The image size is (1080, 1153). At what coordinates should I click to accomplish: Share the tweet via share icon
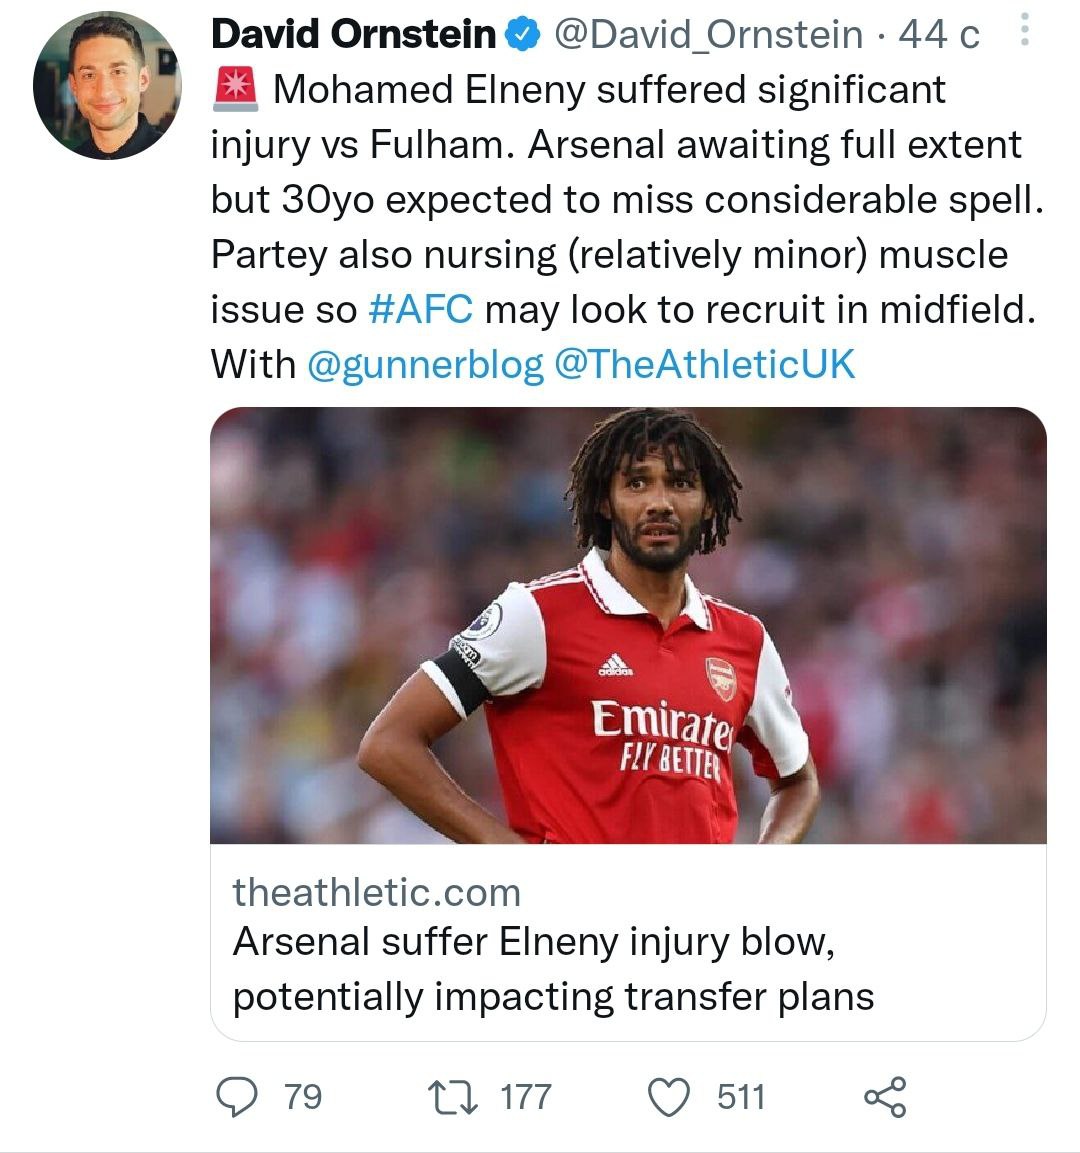pyautogui.click(x=885, y=1097)
